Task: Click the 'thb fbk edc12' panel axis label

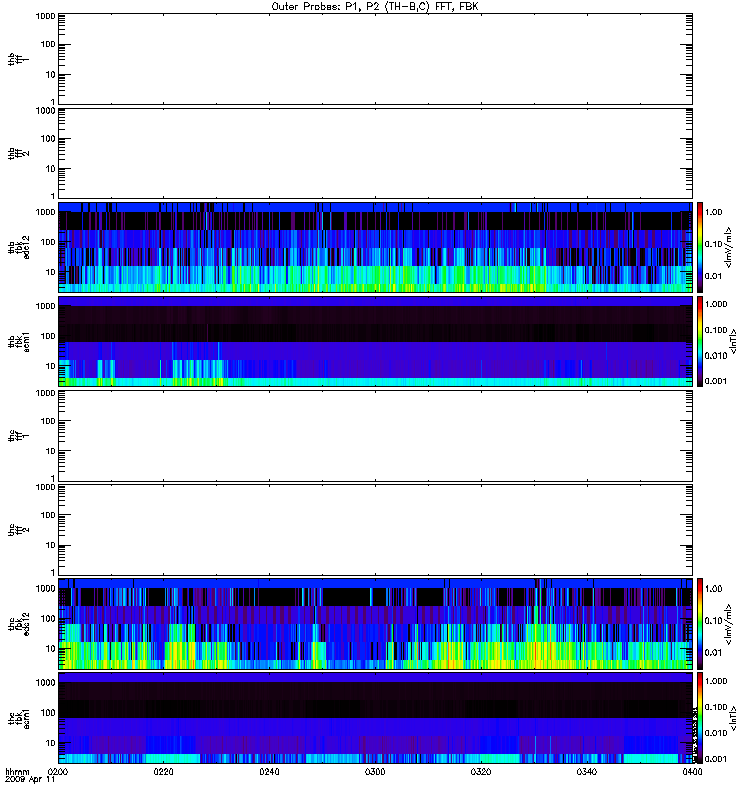Action: tap(19, 247)
